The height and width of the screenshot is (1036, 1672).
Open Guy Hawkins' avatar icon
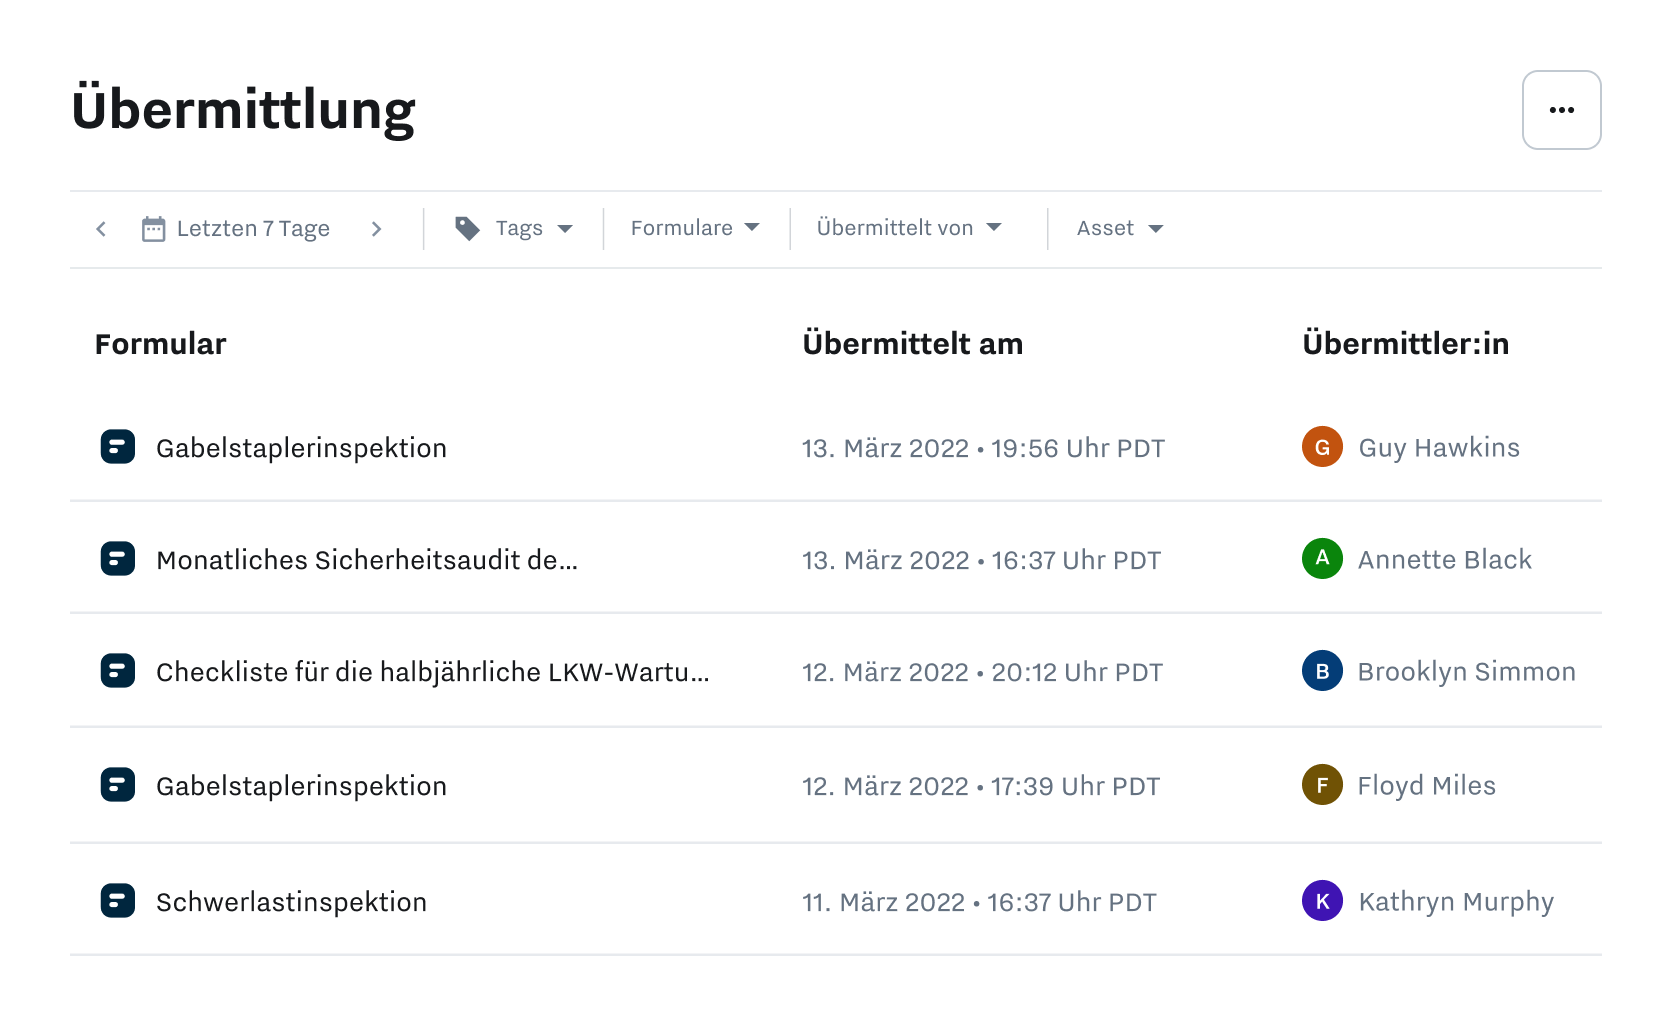pyautogui.click(x=1322, y=447)
